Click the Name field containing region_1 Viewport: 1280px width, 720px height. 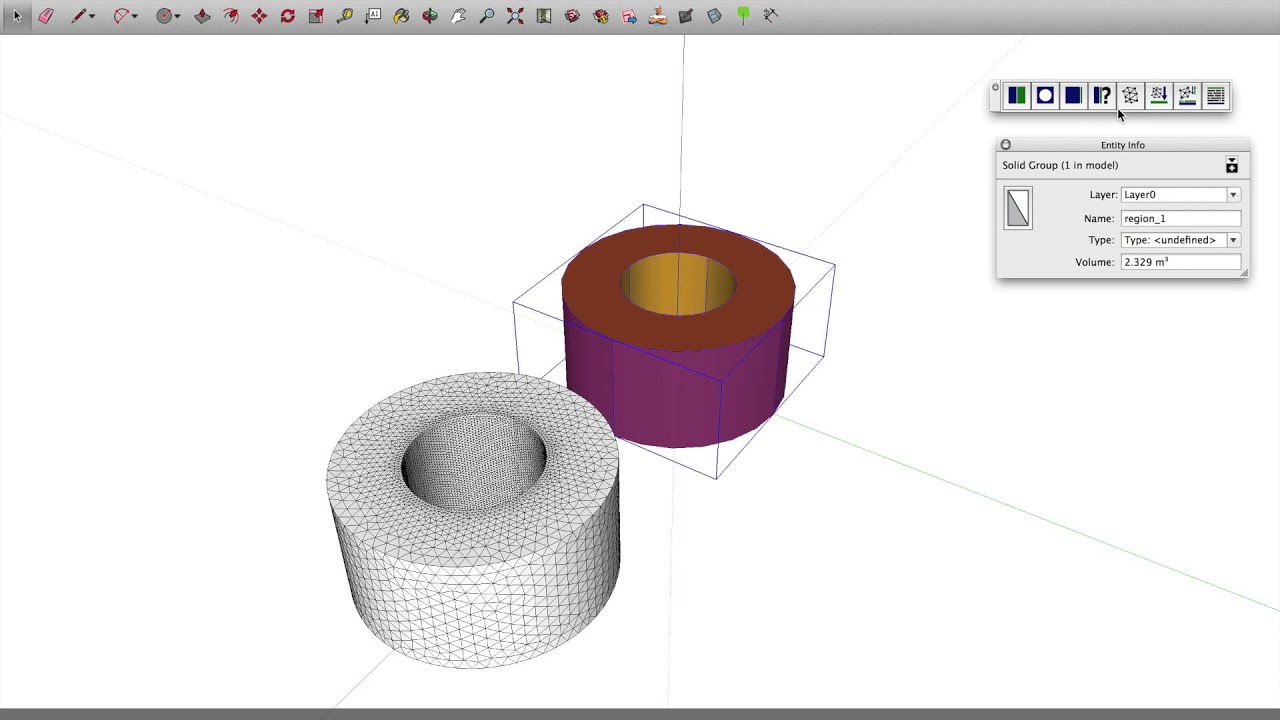[x=1181, y=218]
